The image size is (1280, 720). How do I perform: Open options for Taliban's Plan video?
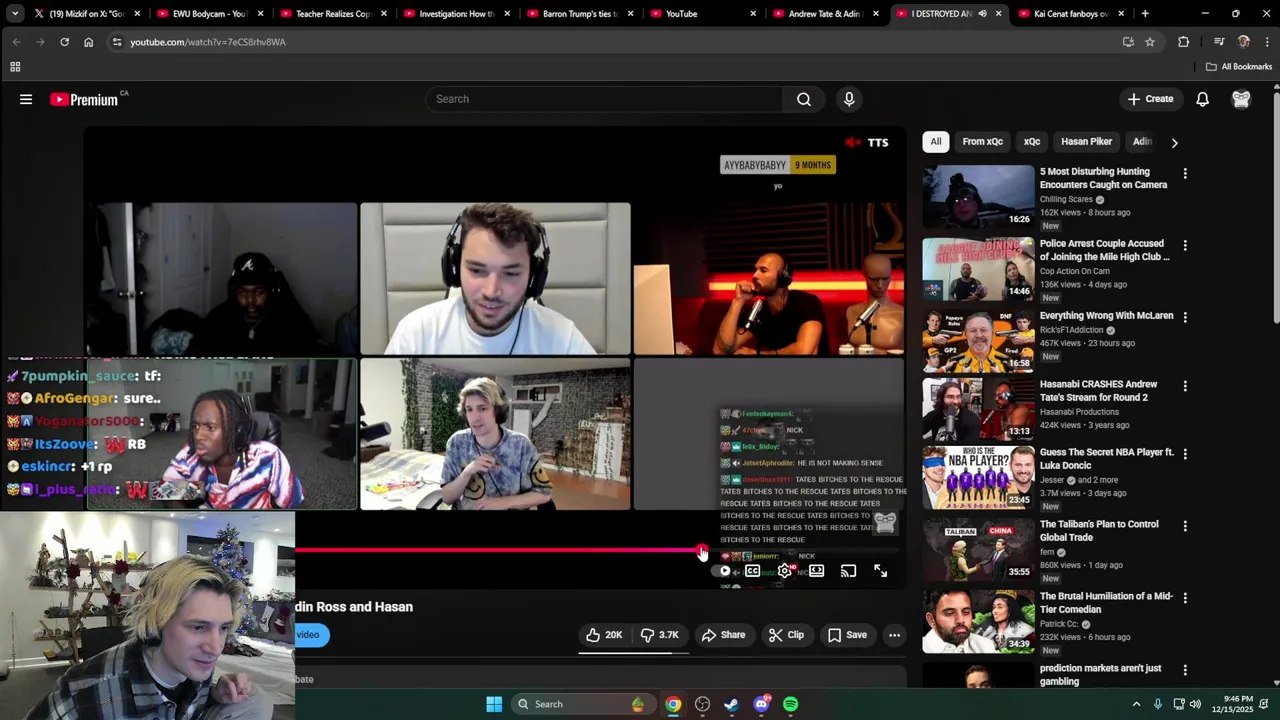1185,526
